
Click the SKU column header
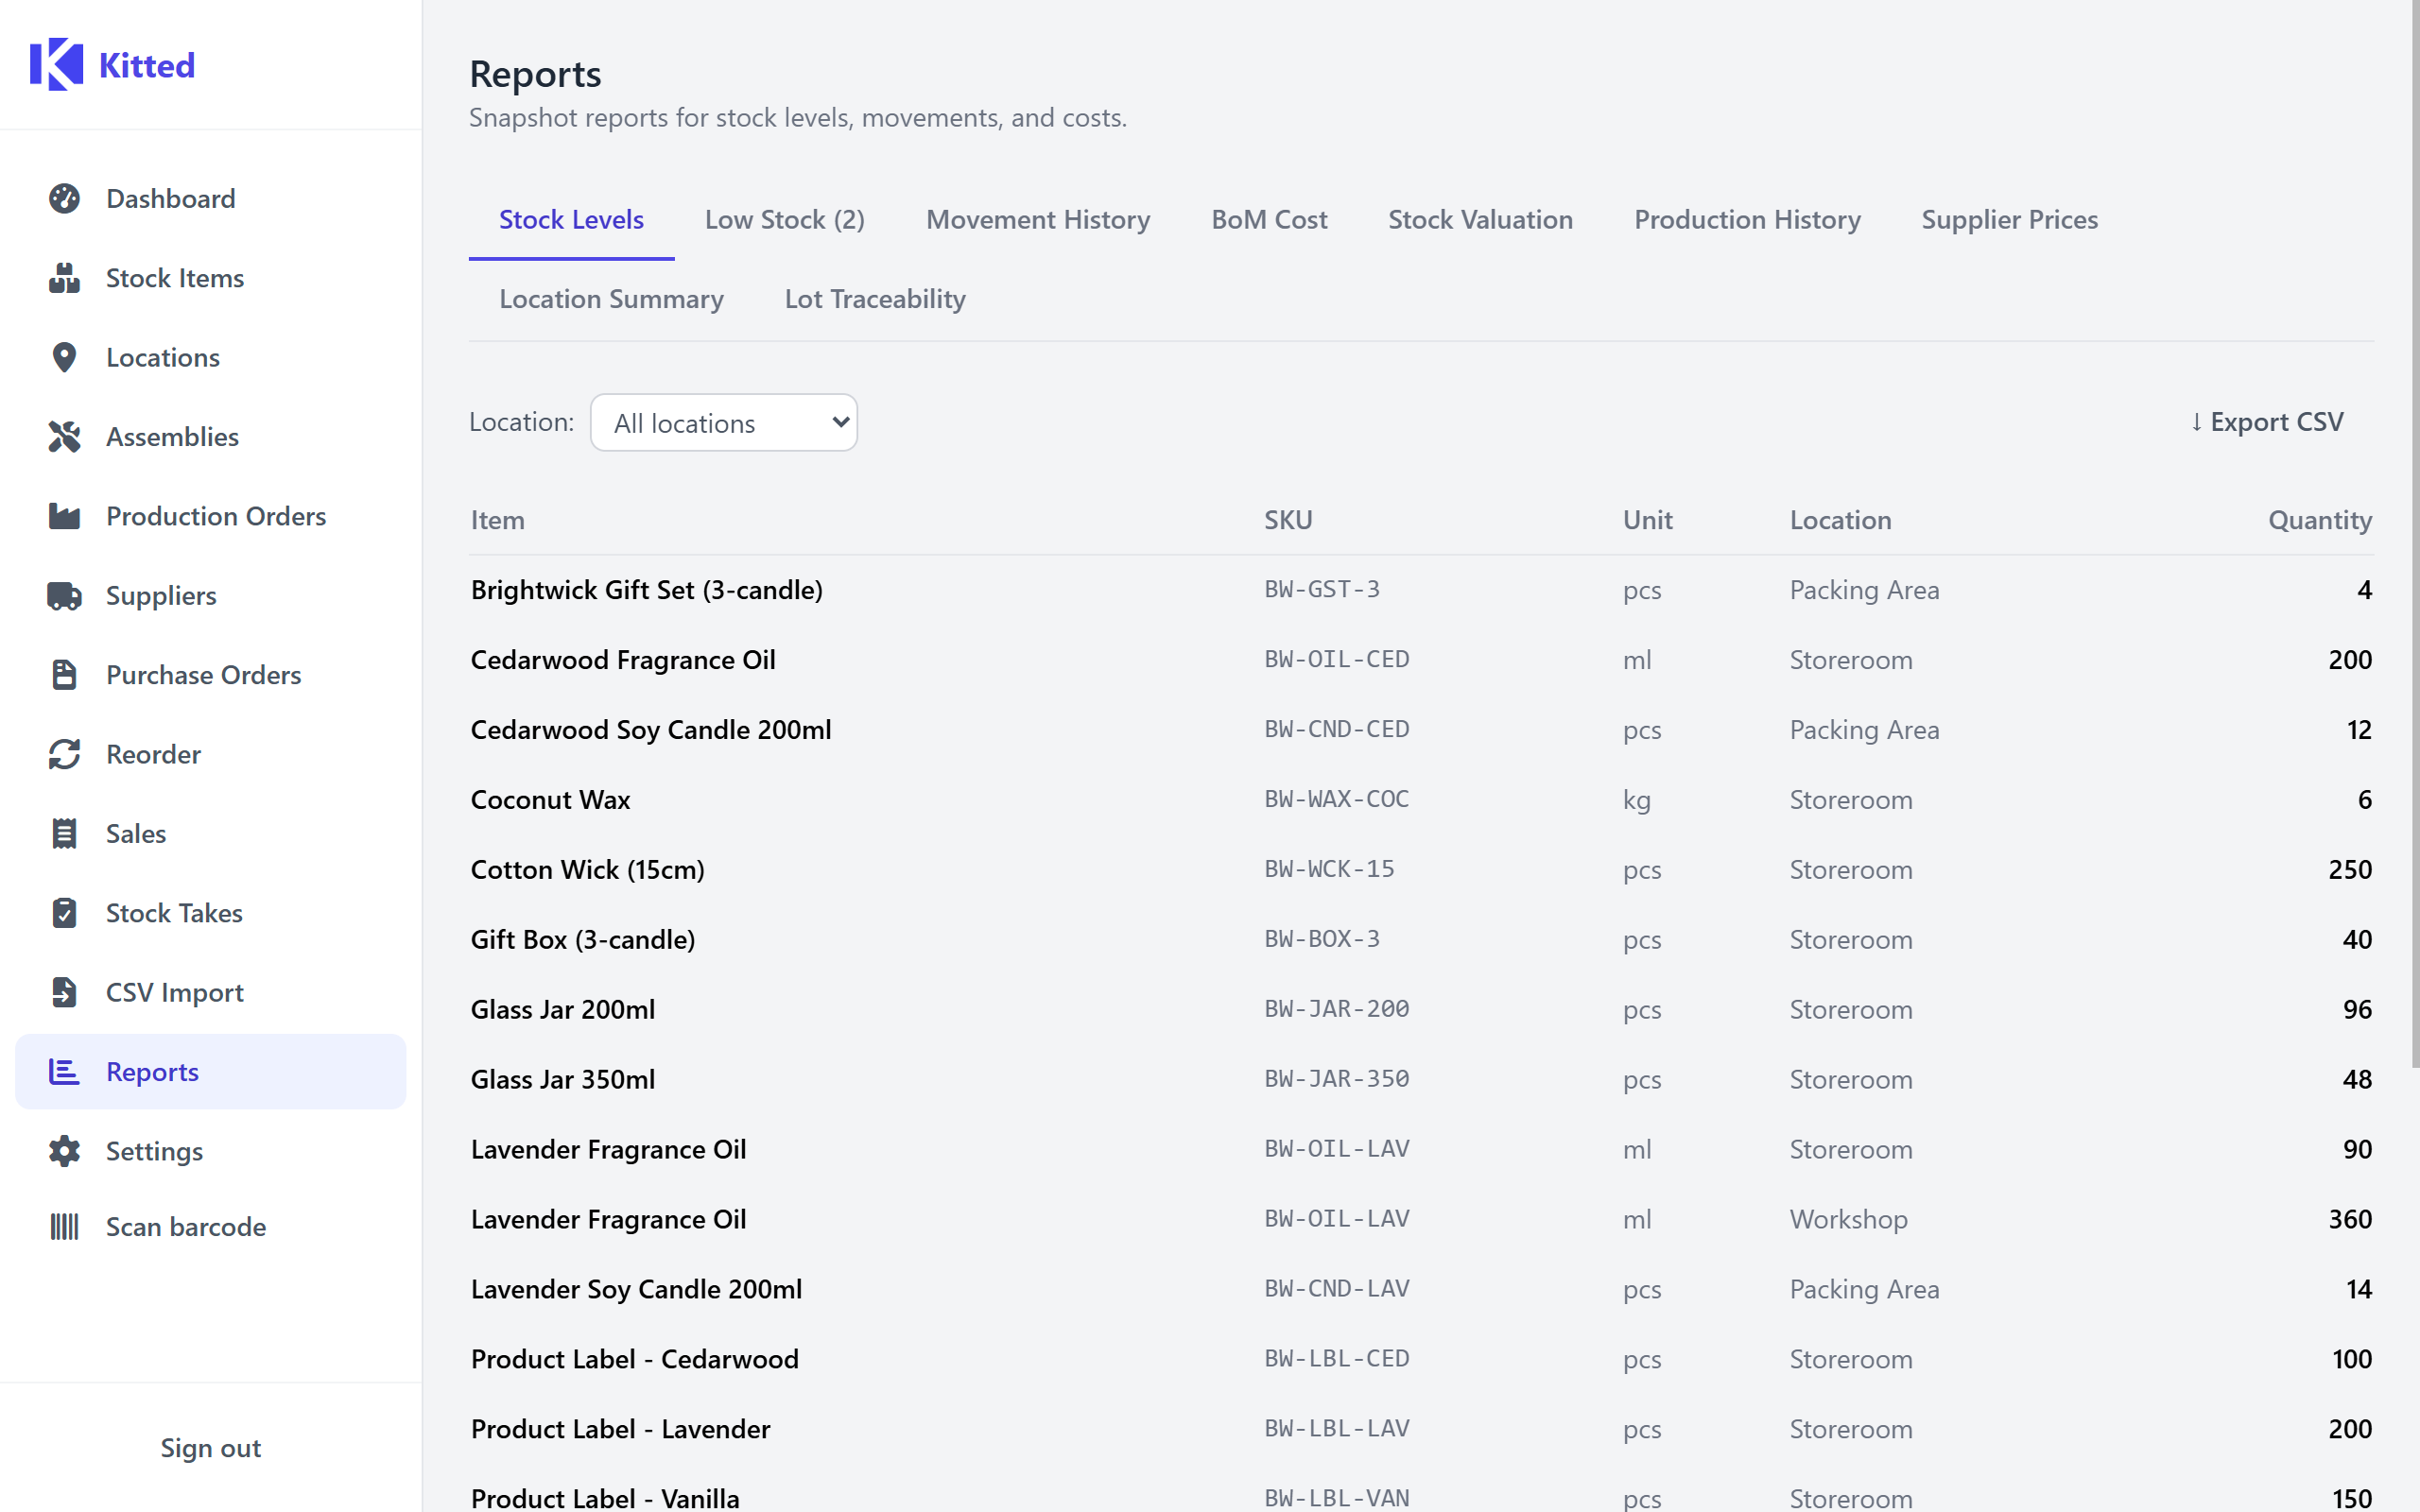(x=1288, y=520)
